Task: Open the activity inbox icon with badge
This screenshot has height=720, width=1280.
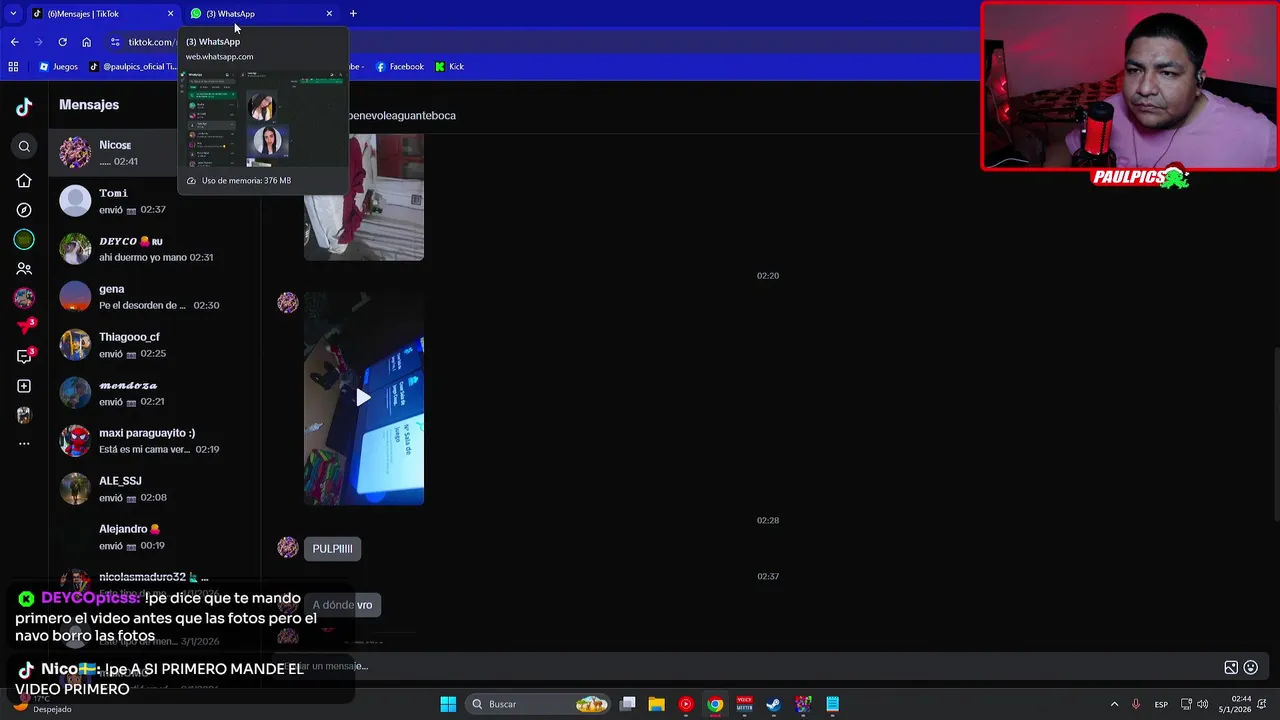Action: point(26,356)
